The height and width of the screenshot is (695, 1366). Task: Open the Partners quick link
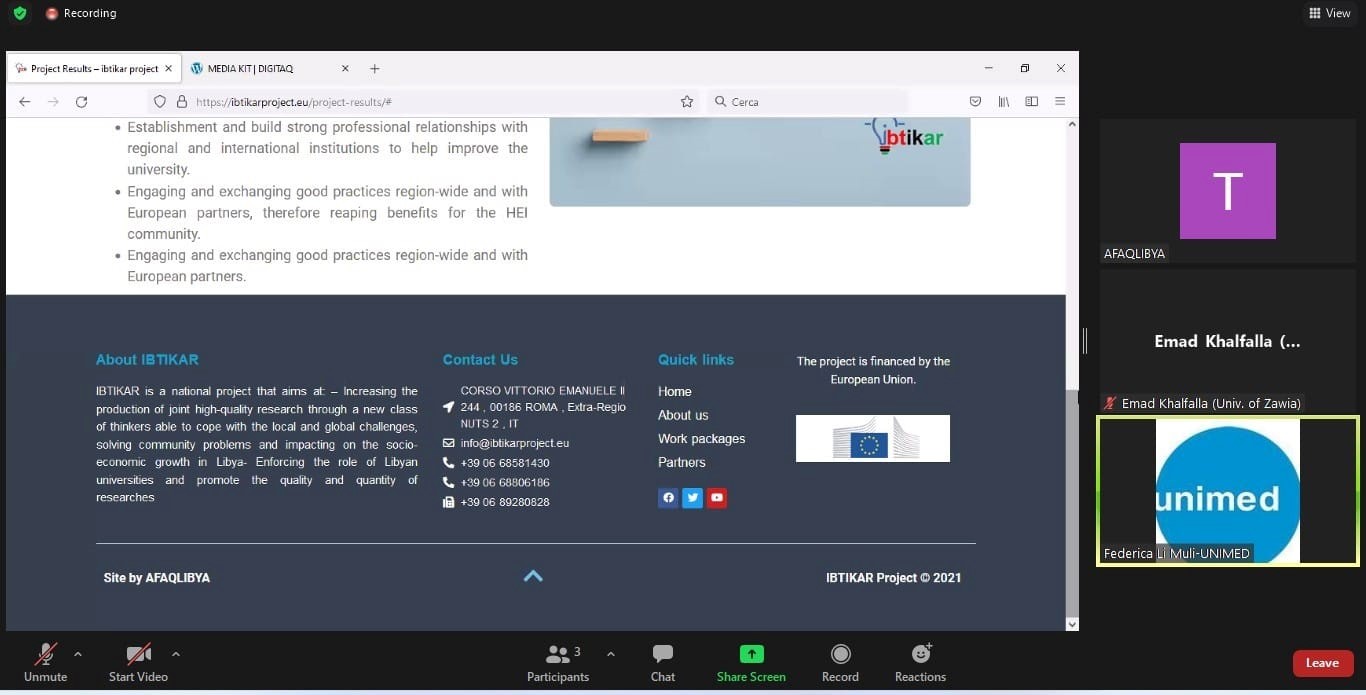682,462
